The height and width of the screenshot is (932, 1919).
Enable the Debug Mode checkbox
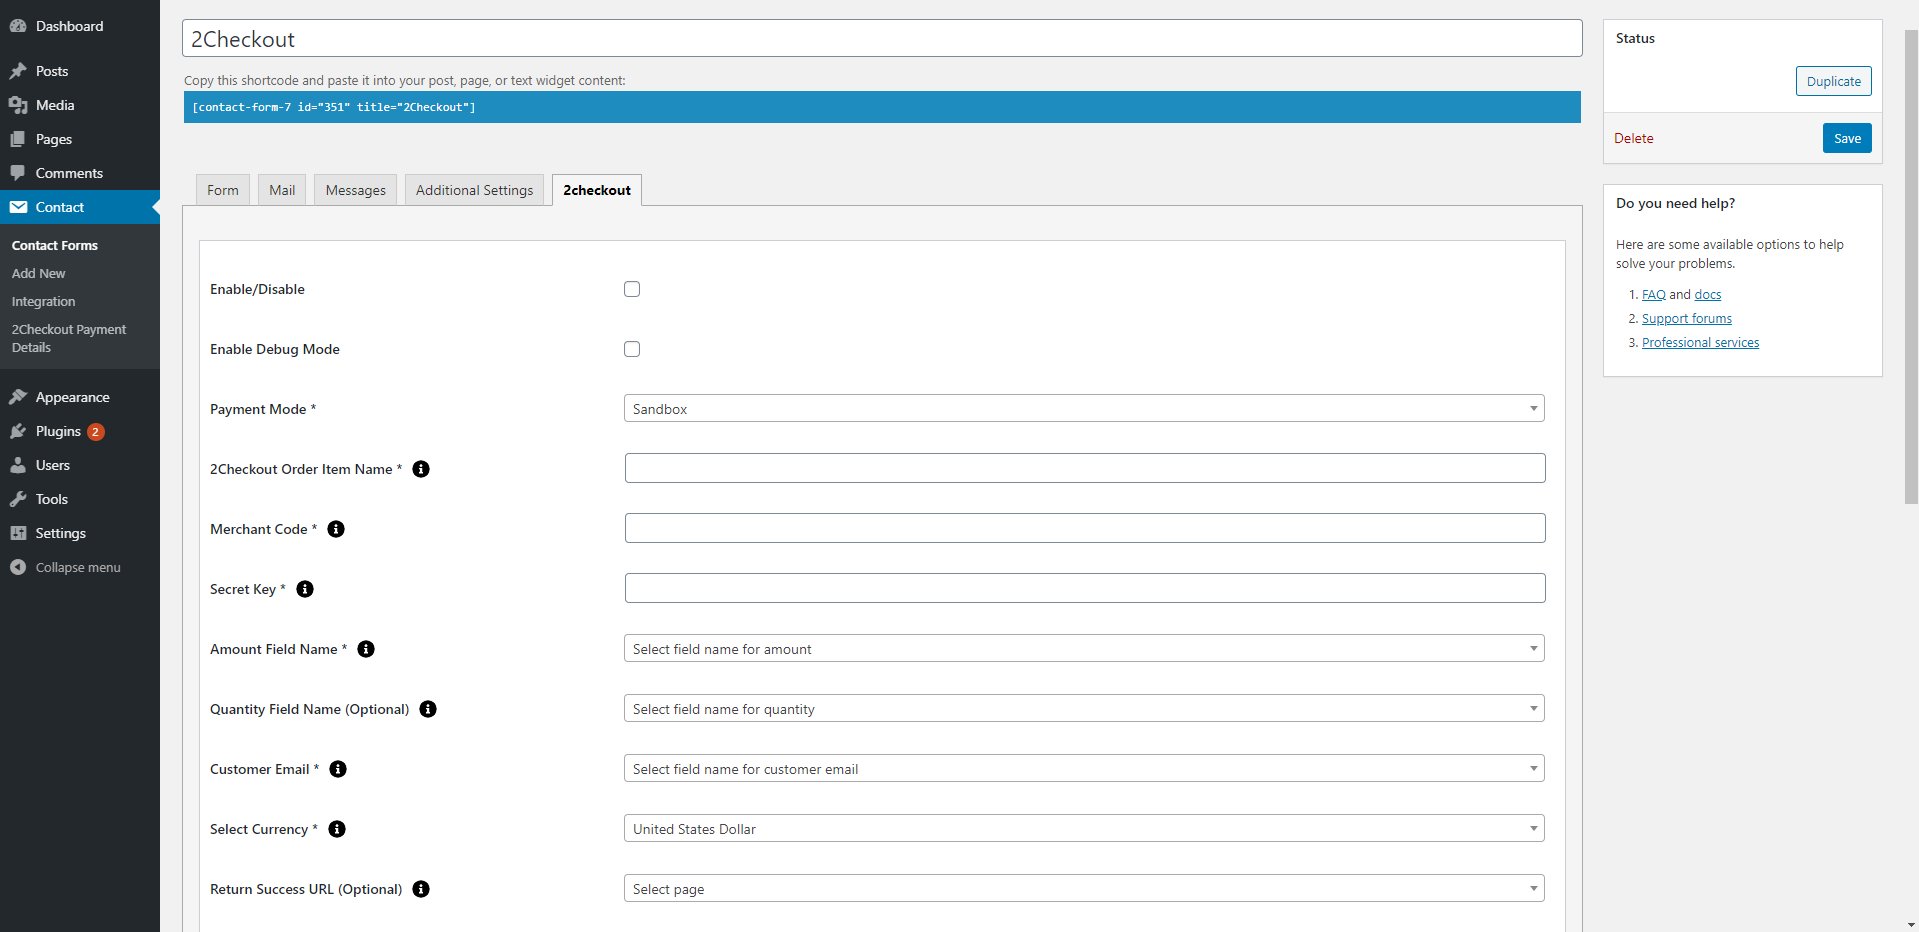(x=632, y=349)
